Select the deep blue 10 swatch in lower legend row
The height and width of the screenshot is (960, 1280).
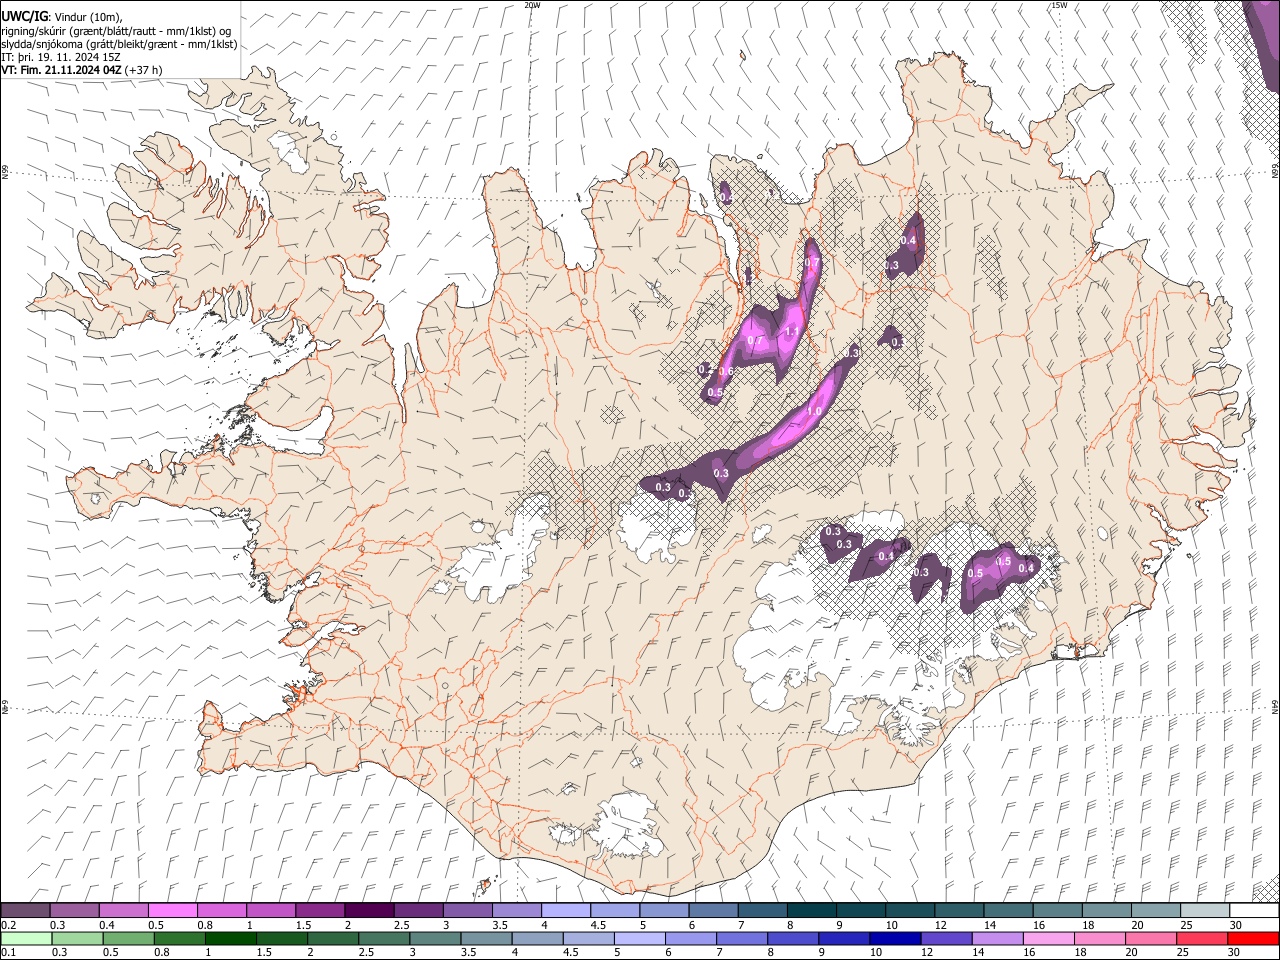[894, 938]
